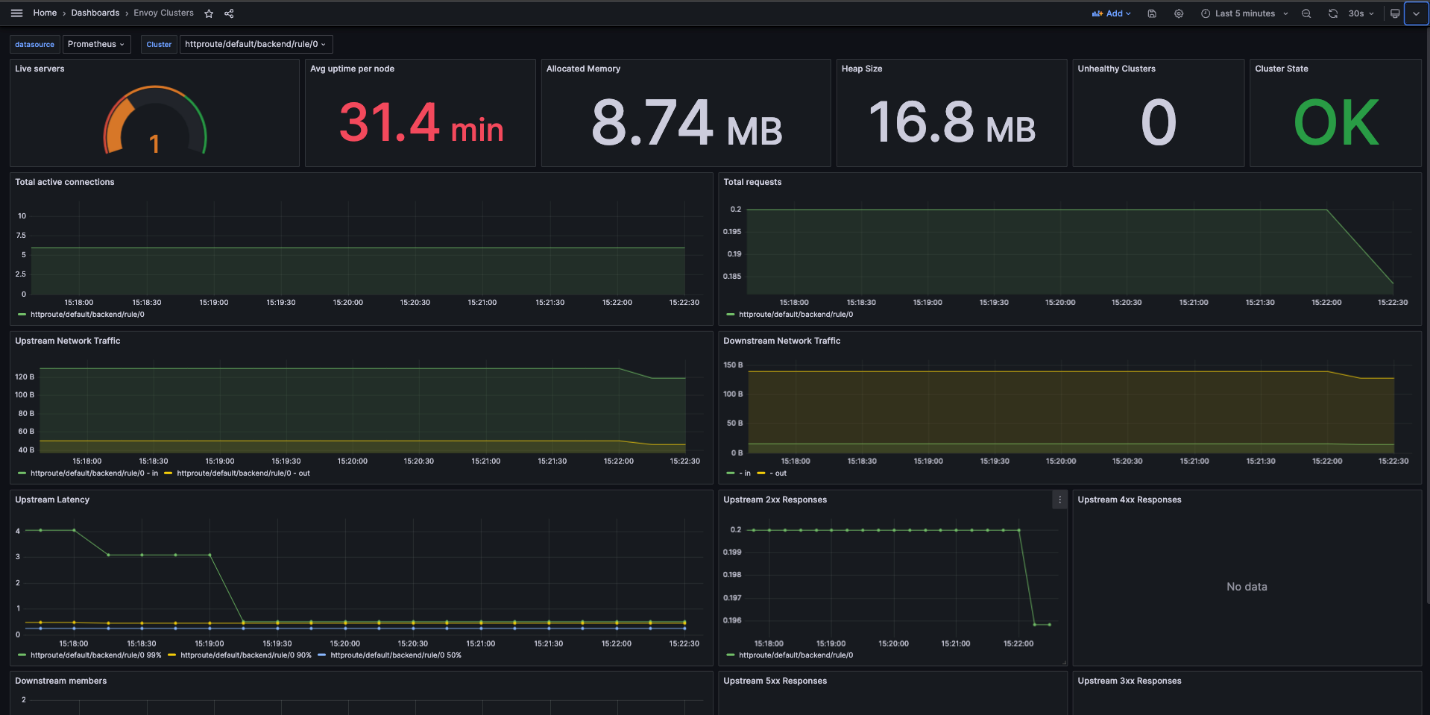Open the 30s refresh interval dropdown

pos(1360,14)
